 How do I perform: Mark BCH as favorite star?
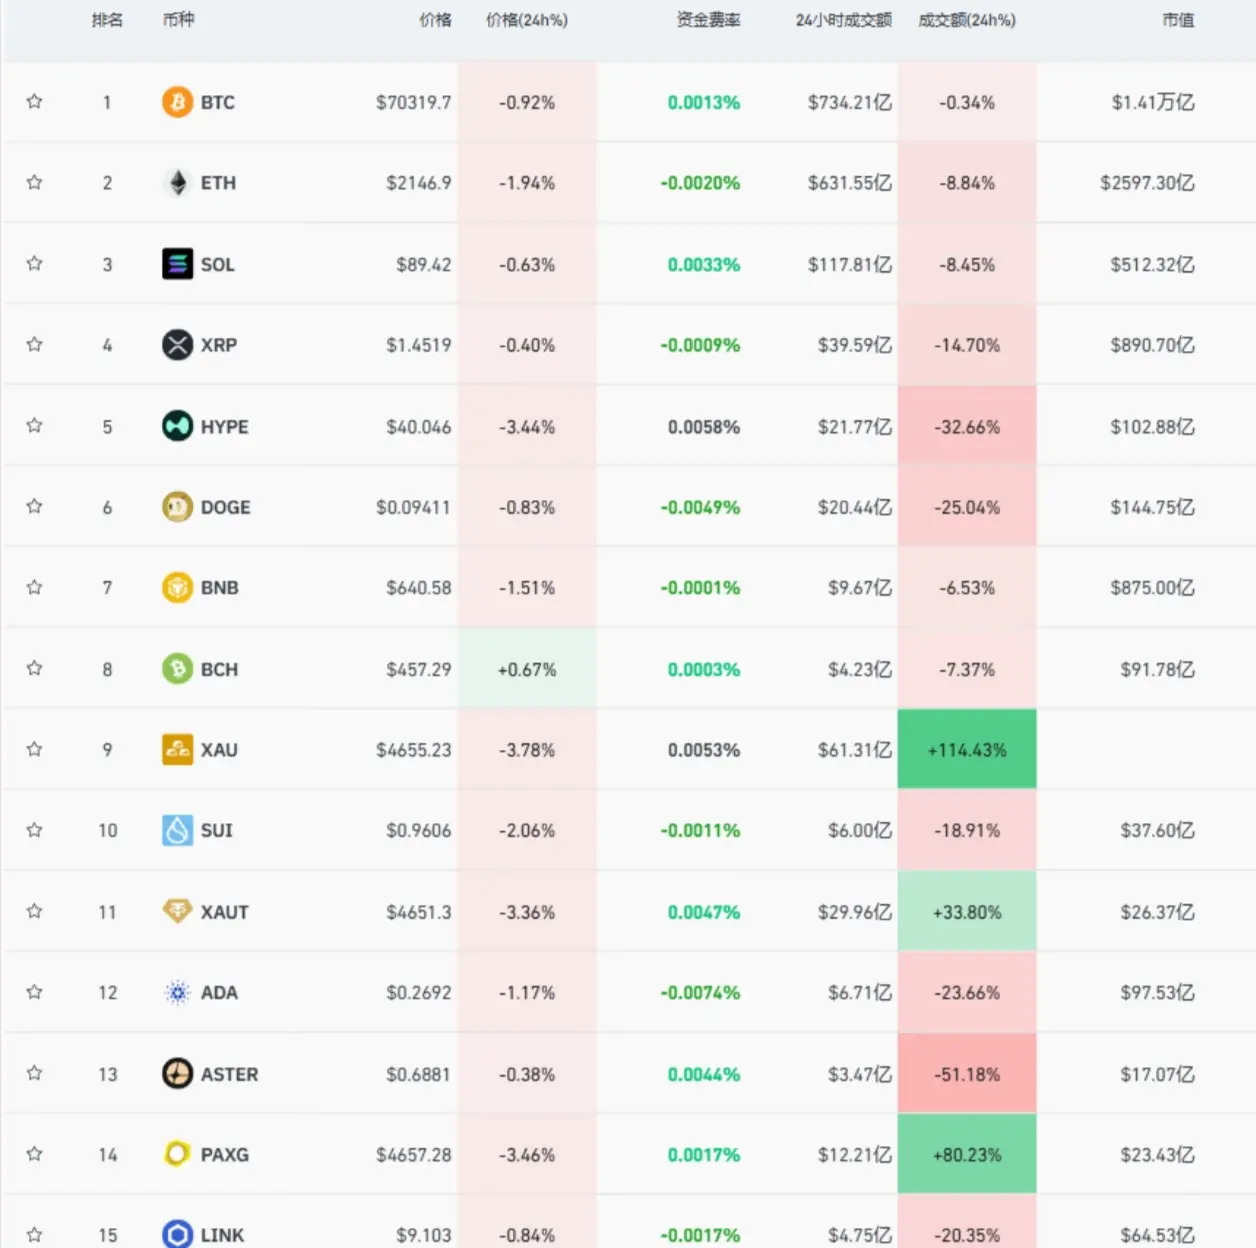[34, 668]
